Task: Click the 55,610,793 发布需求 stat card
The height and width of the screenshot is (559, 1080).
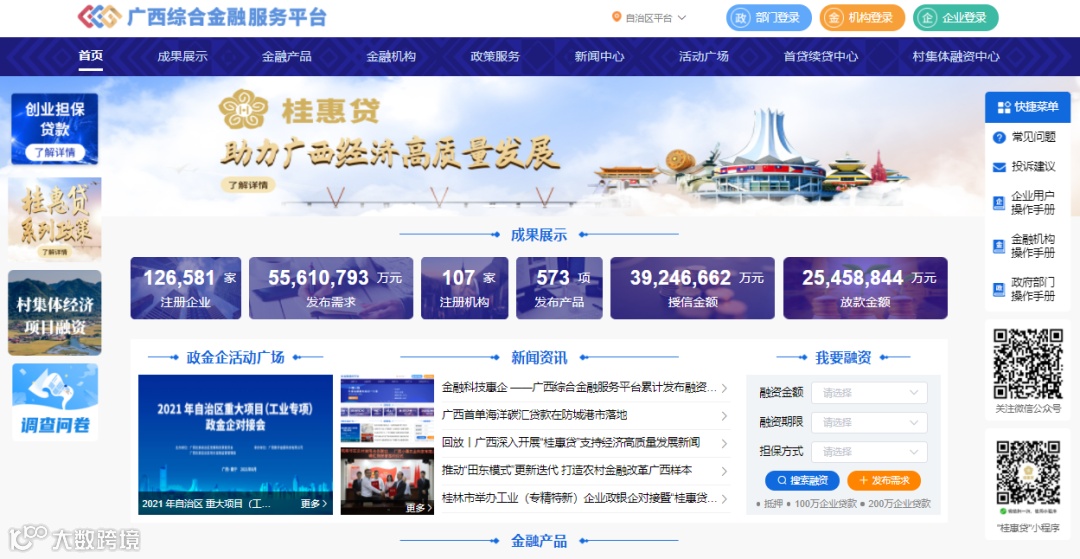Action: click(x=331, y=288)
